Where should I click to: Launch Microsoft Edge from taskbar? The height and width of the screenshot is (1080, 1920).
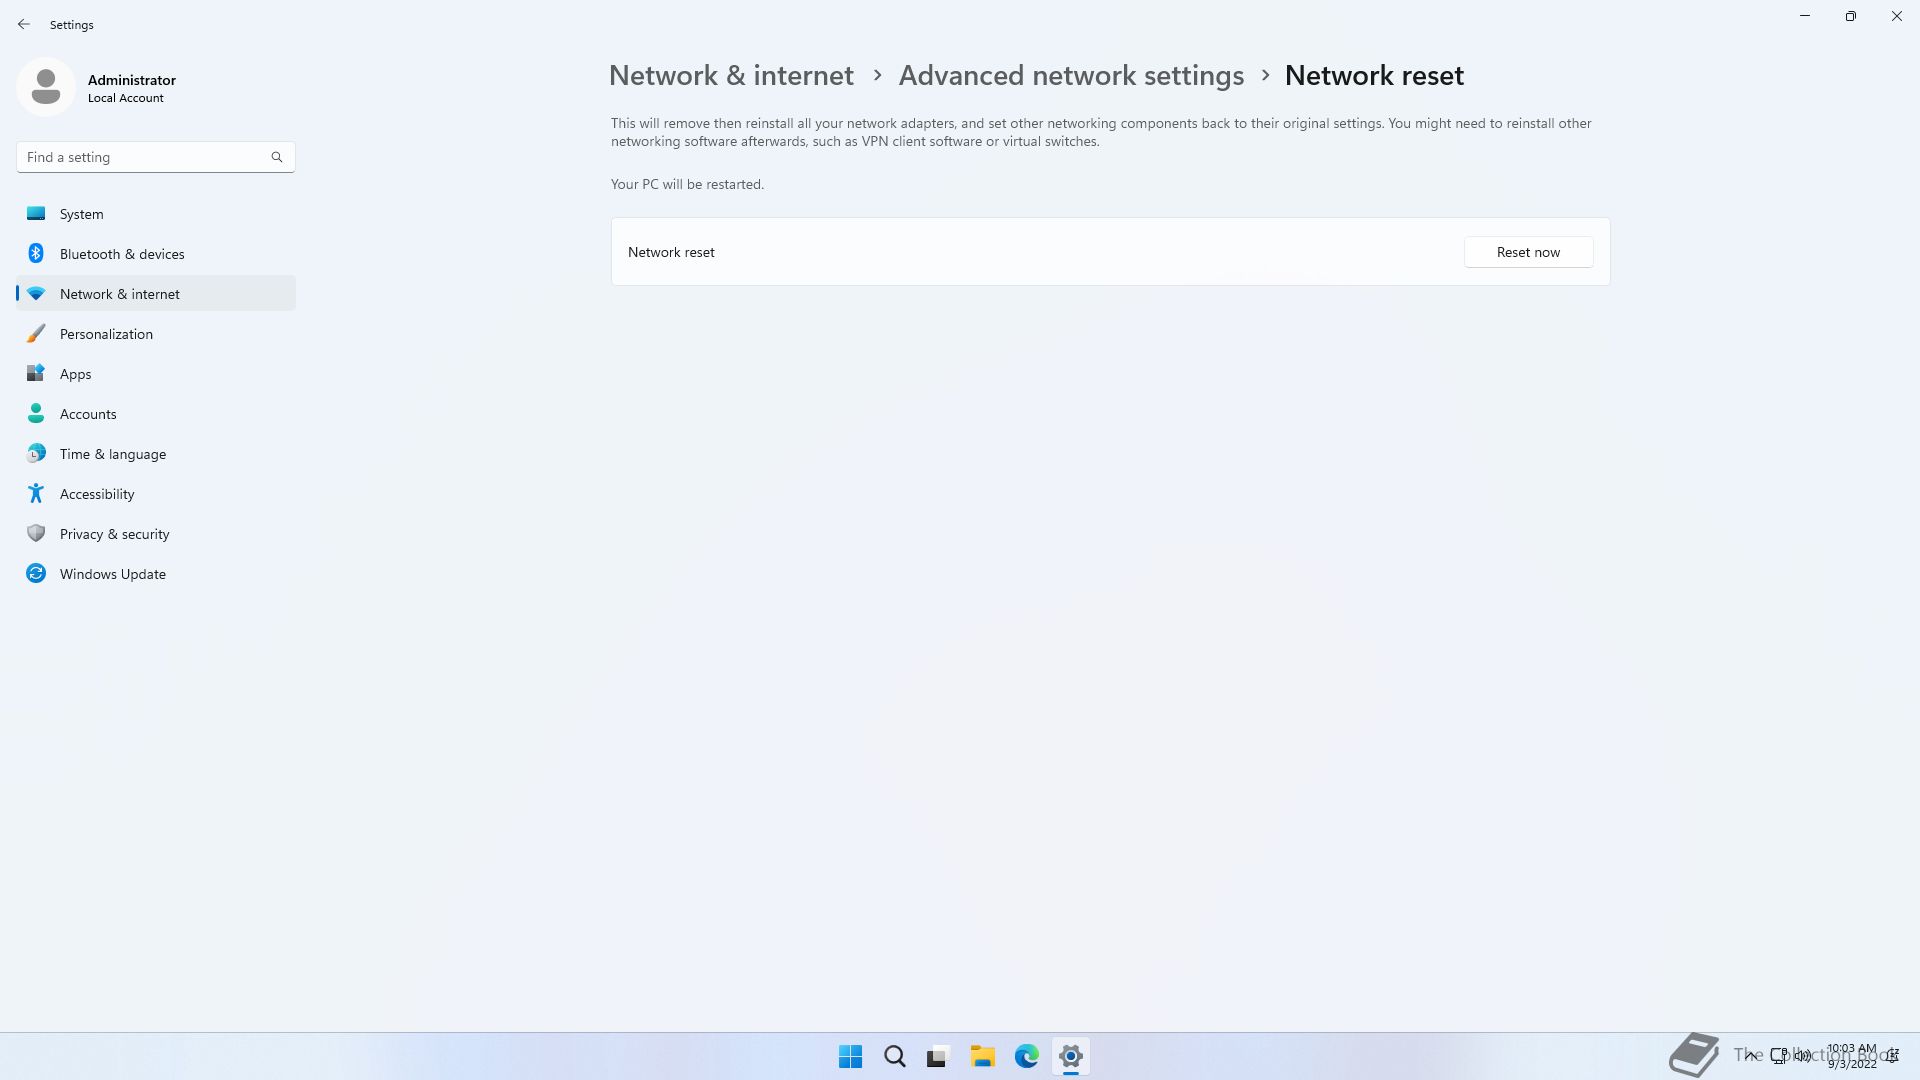tap(1026, 1056)
